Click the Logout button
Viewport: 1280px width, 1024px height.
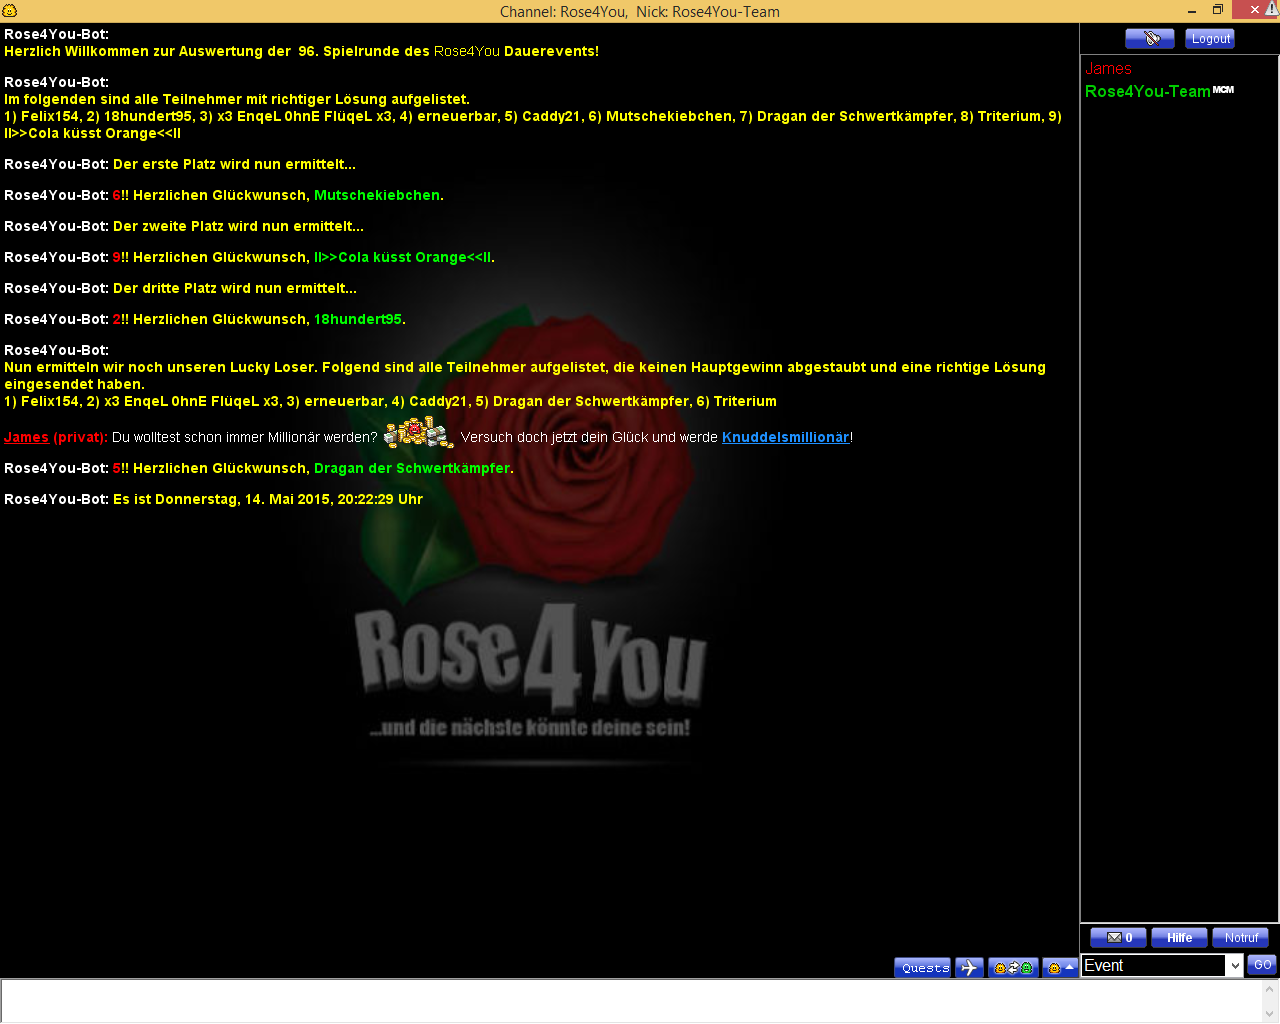1210,39
